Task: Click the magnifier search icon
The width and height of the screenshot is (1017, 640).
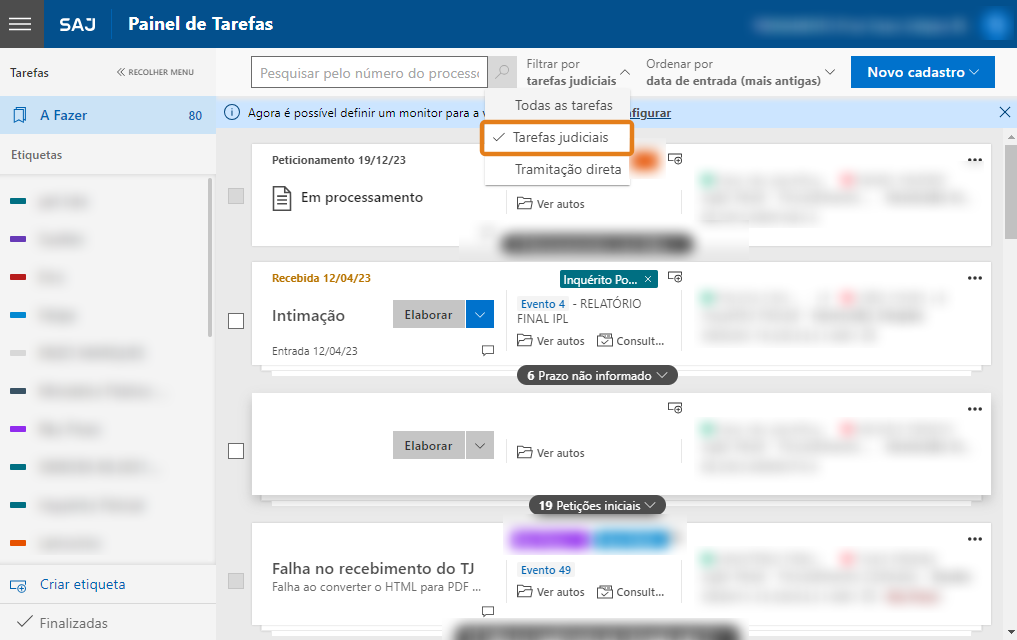Action: pyautogui.click(x=503, y=73)
